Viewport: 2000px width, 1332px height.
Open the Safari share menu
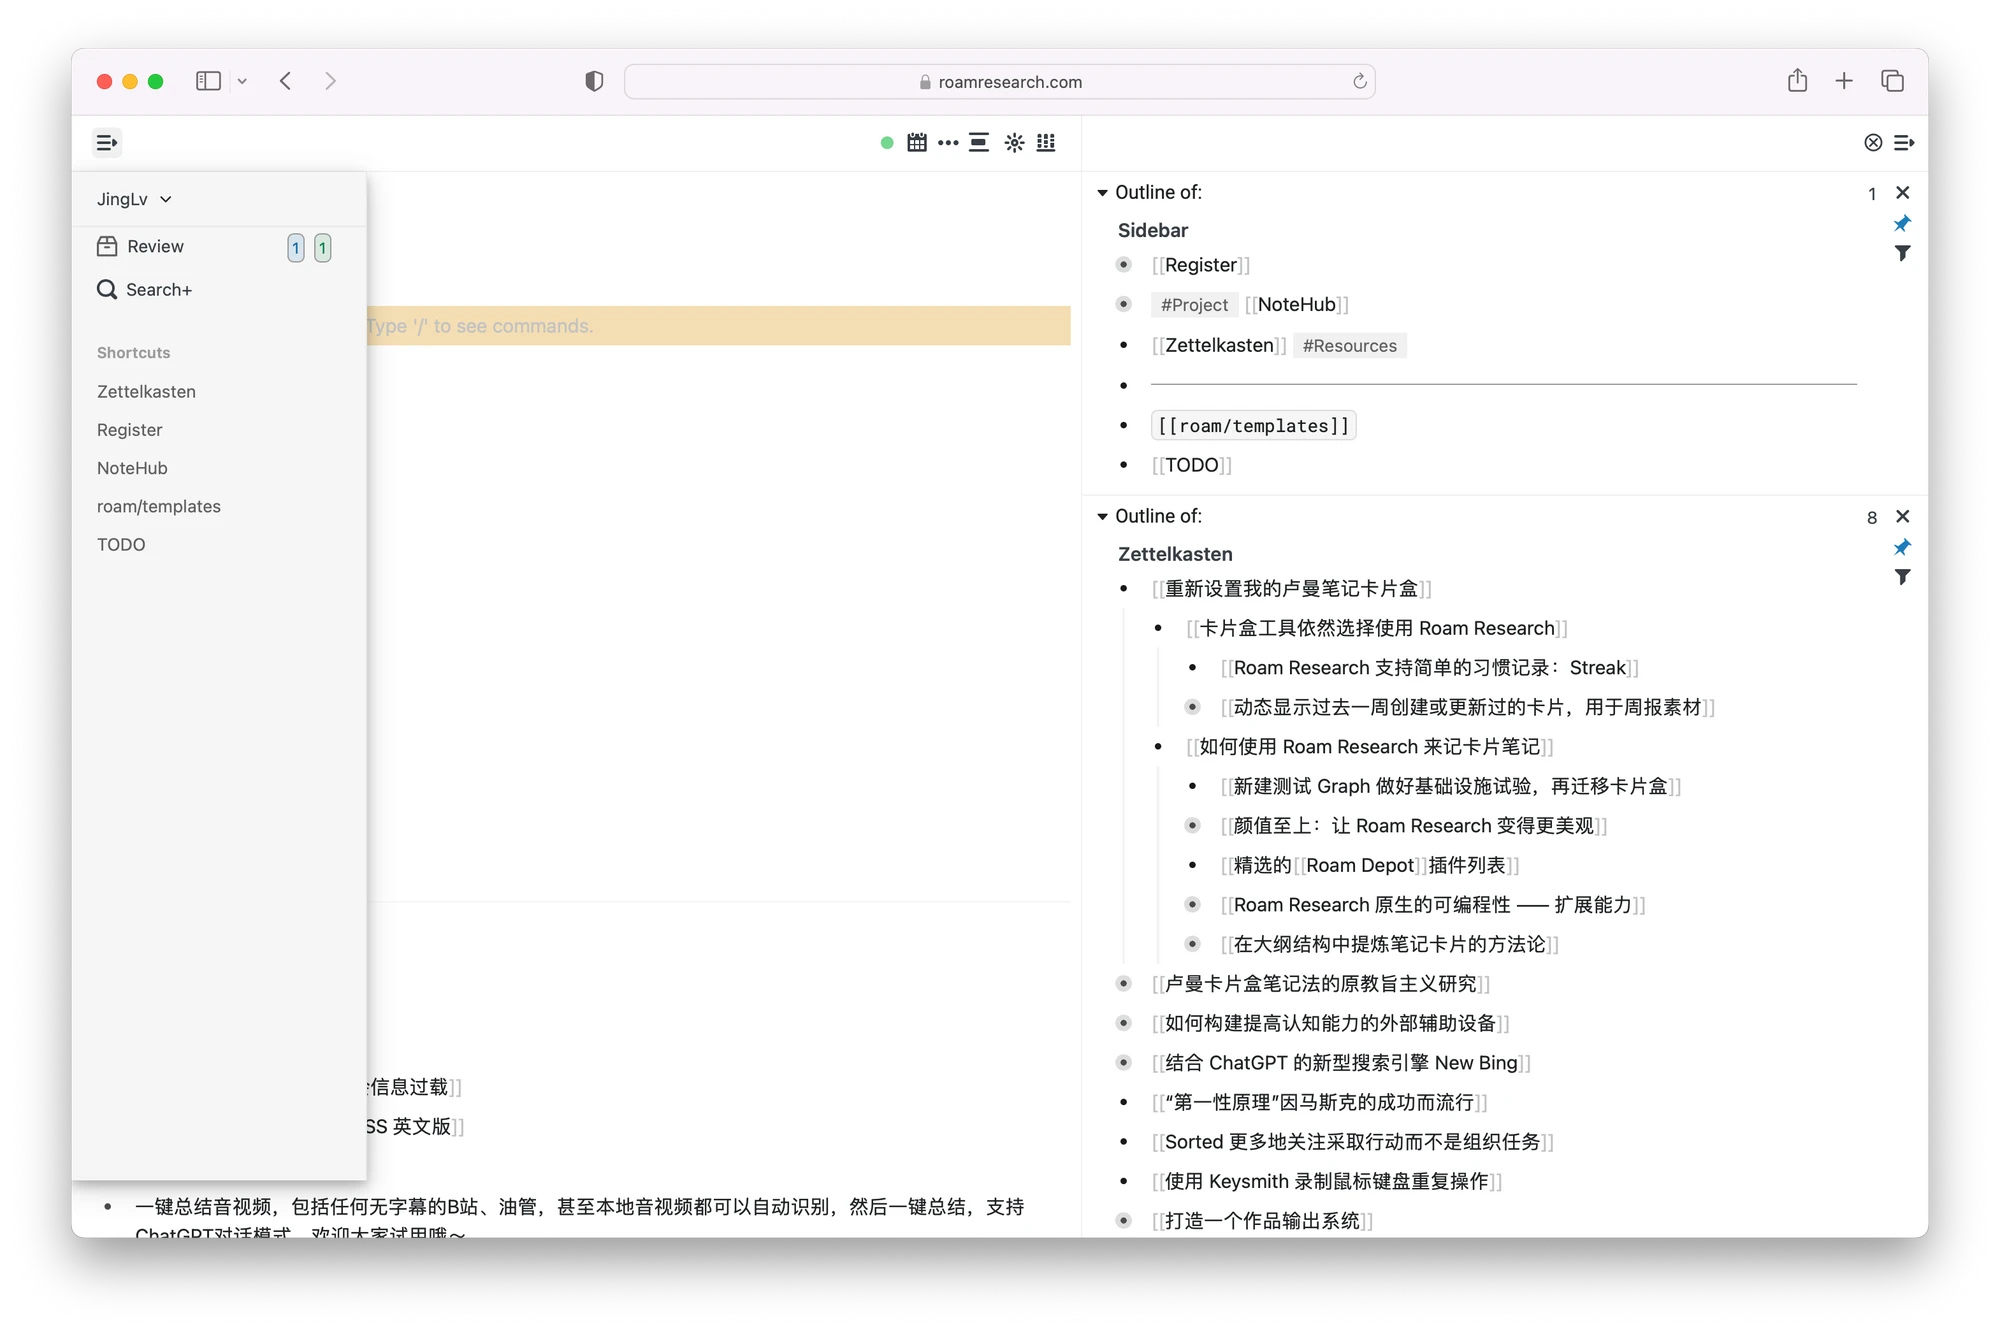[x=1797, y=80]
